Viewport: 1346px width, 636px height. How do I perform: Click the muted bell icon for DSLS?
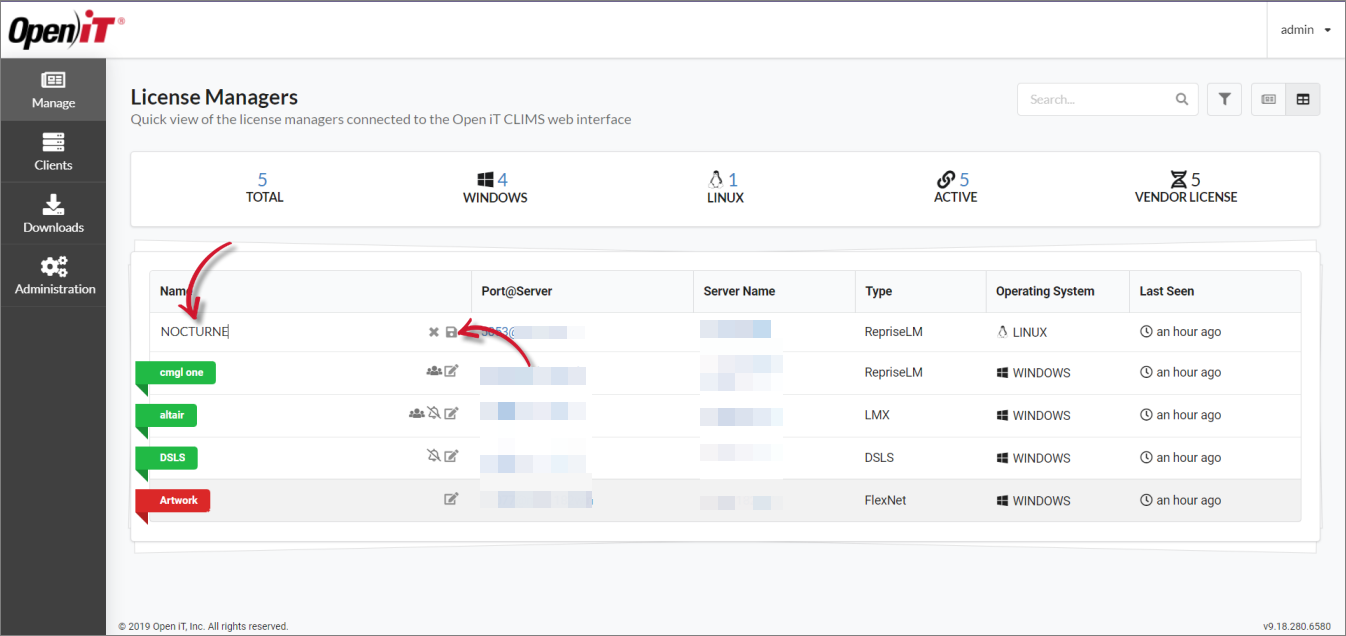tap(434, 456)
